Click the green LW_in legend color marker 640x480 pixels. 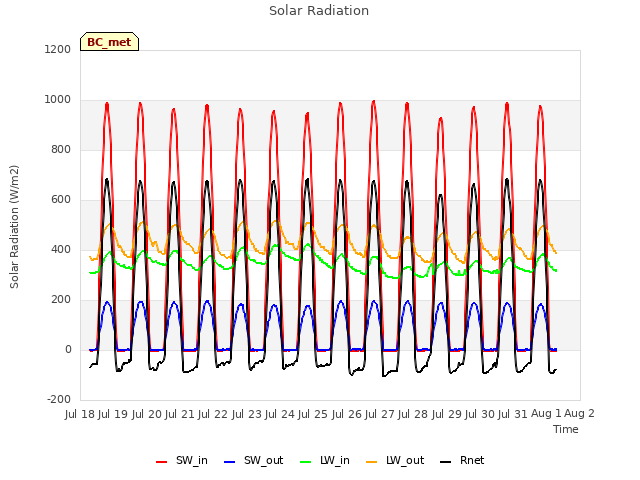pos(306,462)
